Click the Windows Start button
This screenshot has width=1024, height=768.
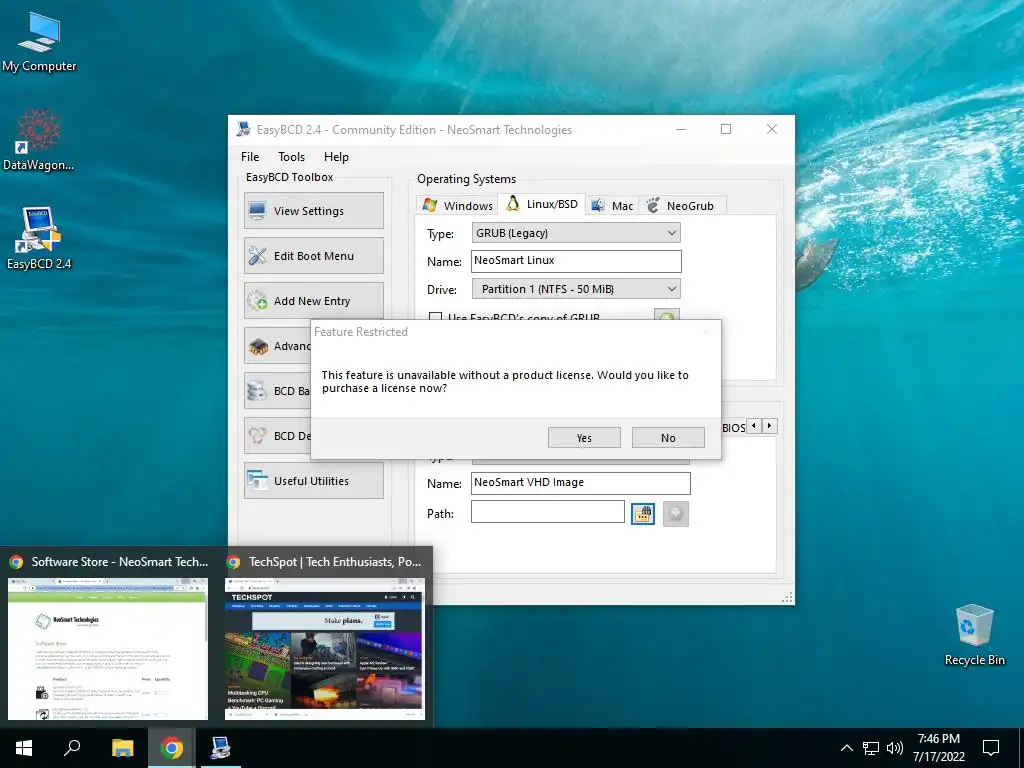(24, 748)
